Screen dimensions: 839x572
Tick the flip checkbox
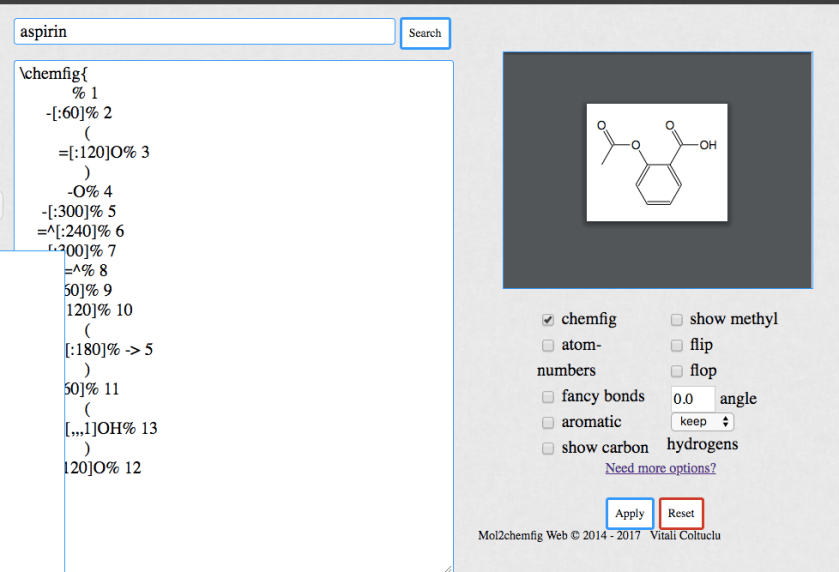[677, 346]
